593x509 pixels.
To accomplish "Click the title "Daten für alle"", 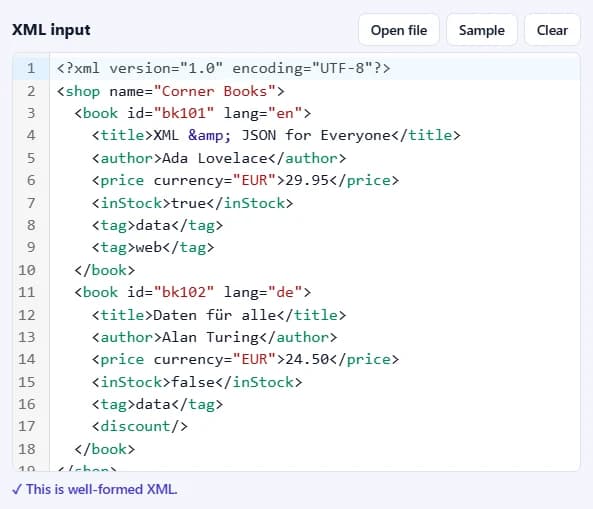I will pos(215,315).
